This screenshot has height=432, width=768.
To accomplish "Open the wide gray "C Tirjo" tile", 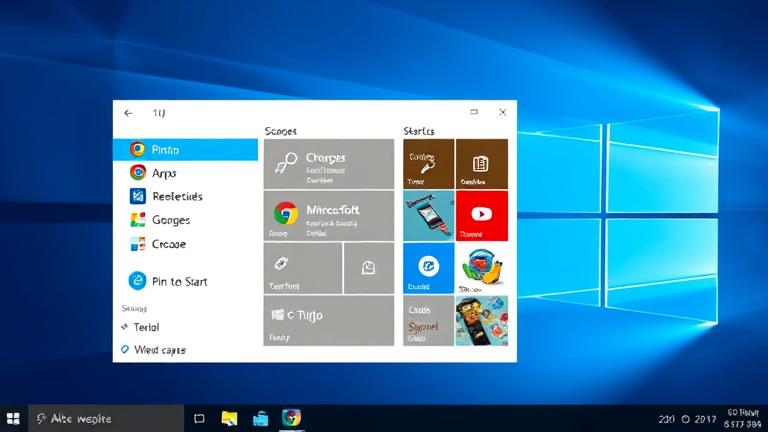I will click(x=329, y=321).
